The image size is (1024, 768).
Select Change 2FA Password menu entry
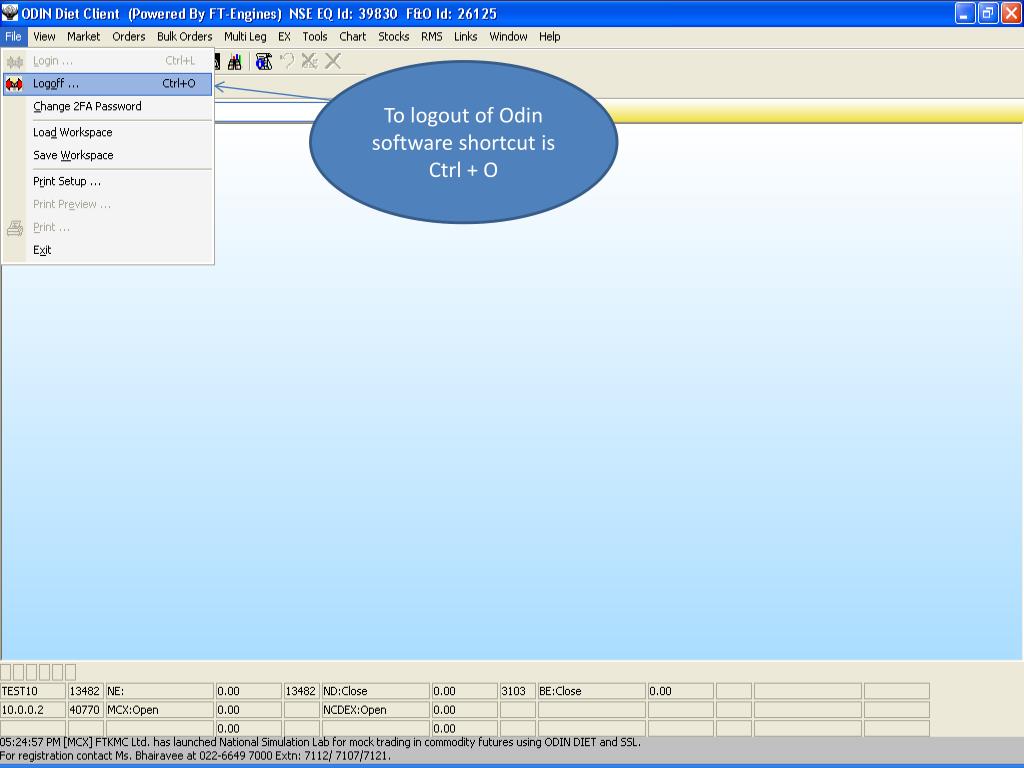[108, 106]
